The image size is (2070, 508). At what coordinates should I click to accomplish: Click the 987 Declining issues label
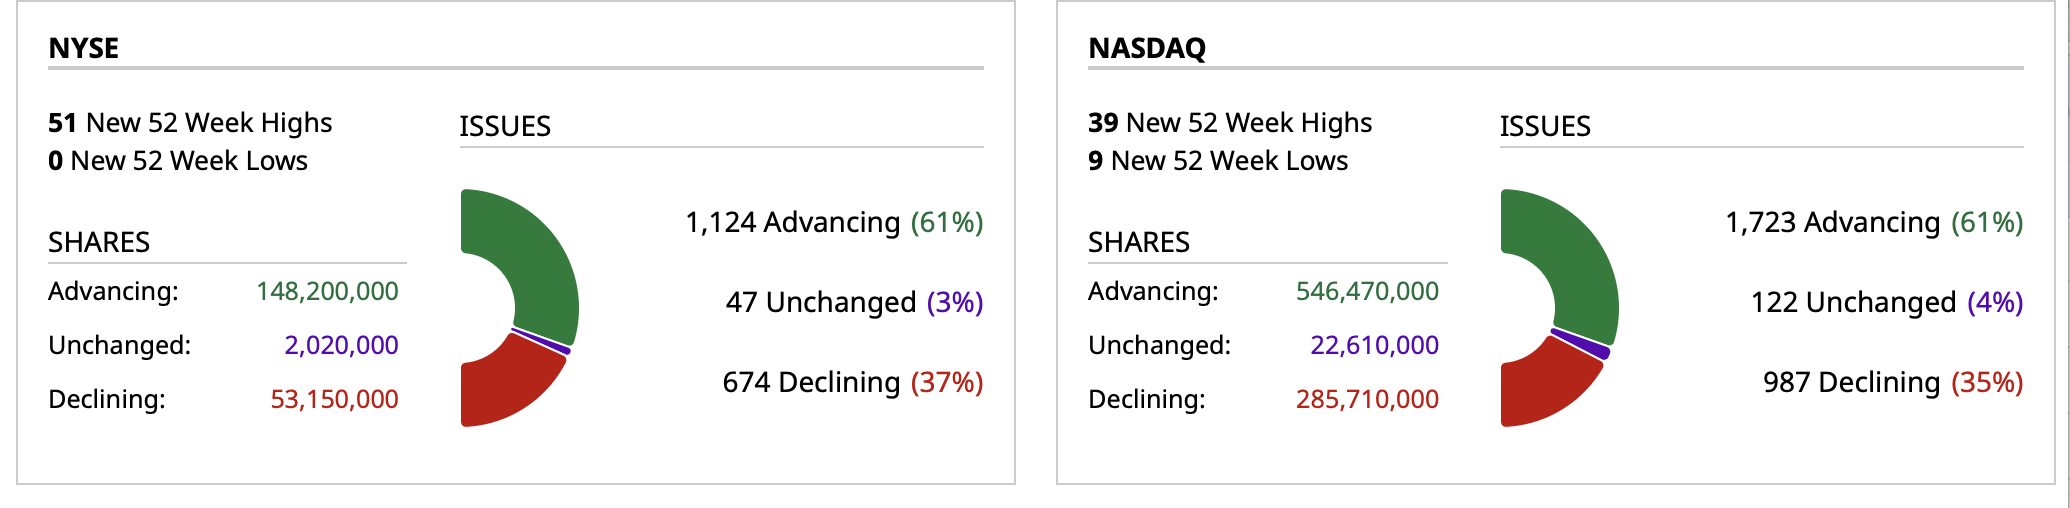click(1892, 382)
